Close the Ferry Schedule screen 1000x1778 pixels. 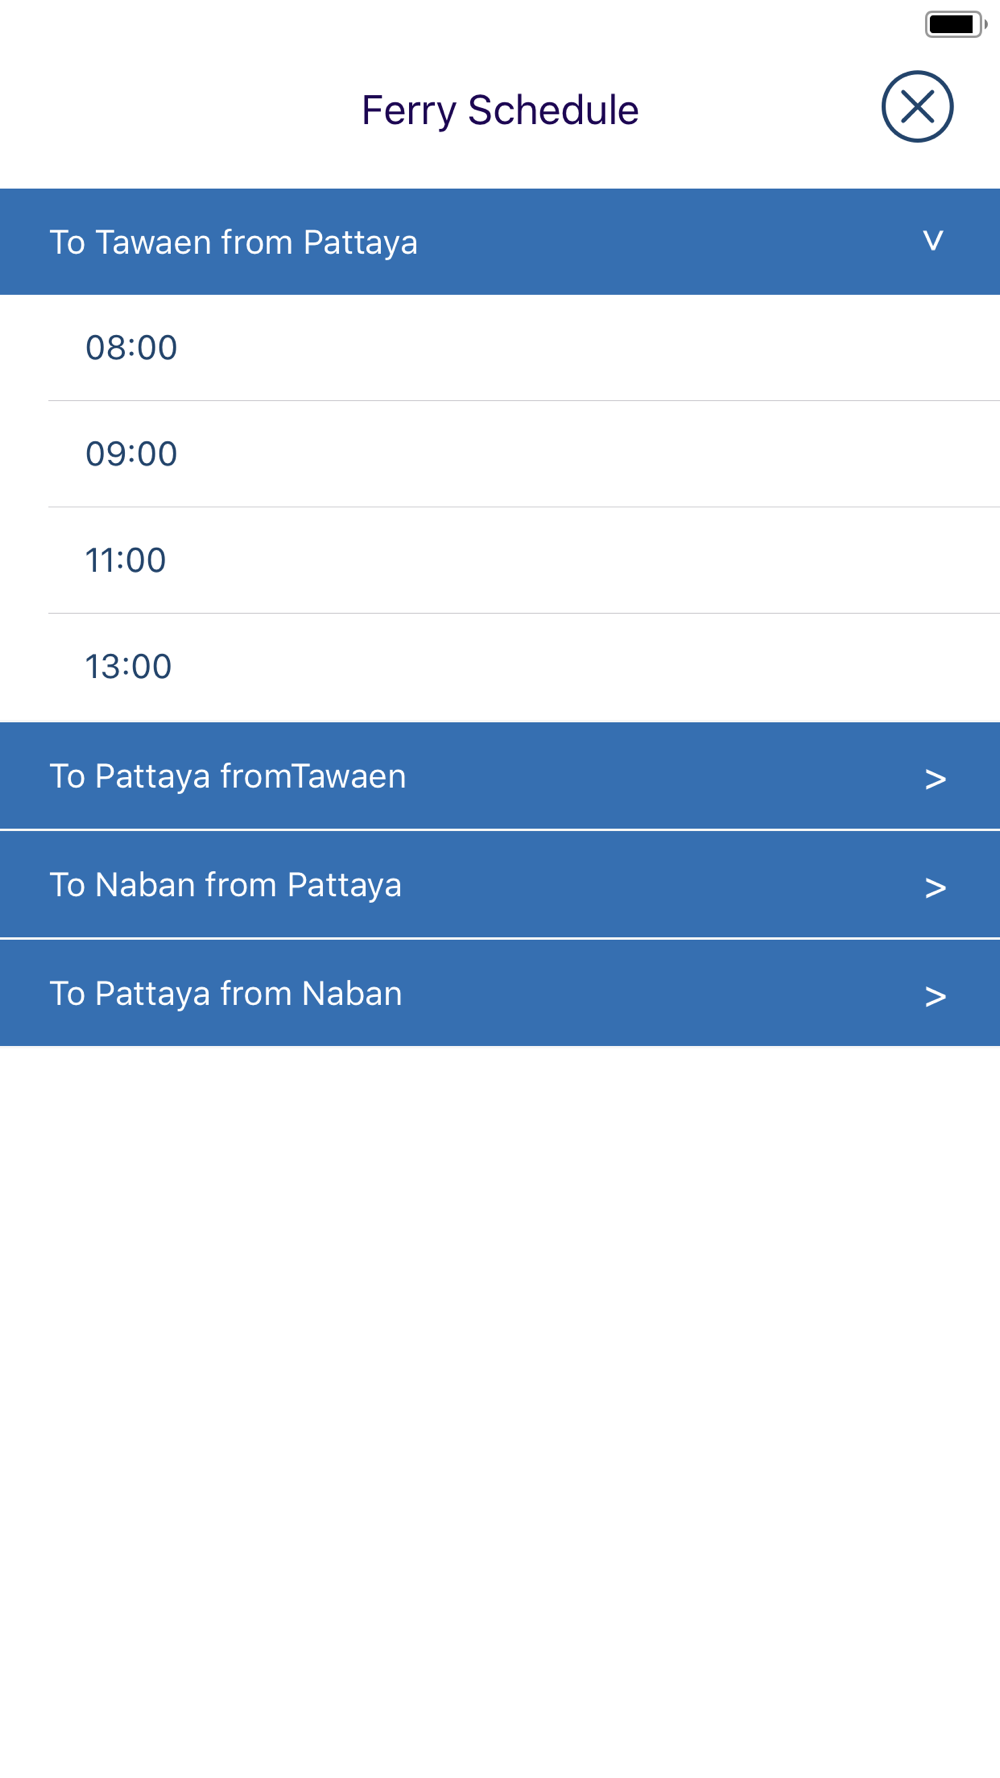[917, 107]
